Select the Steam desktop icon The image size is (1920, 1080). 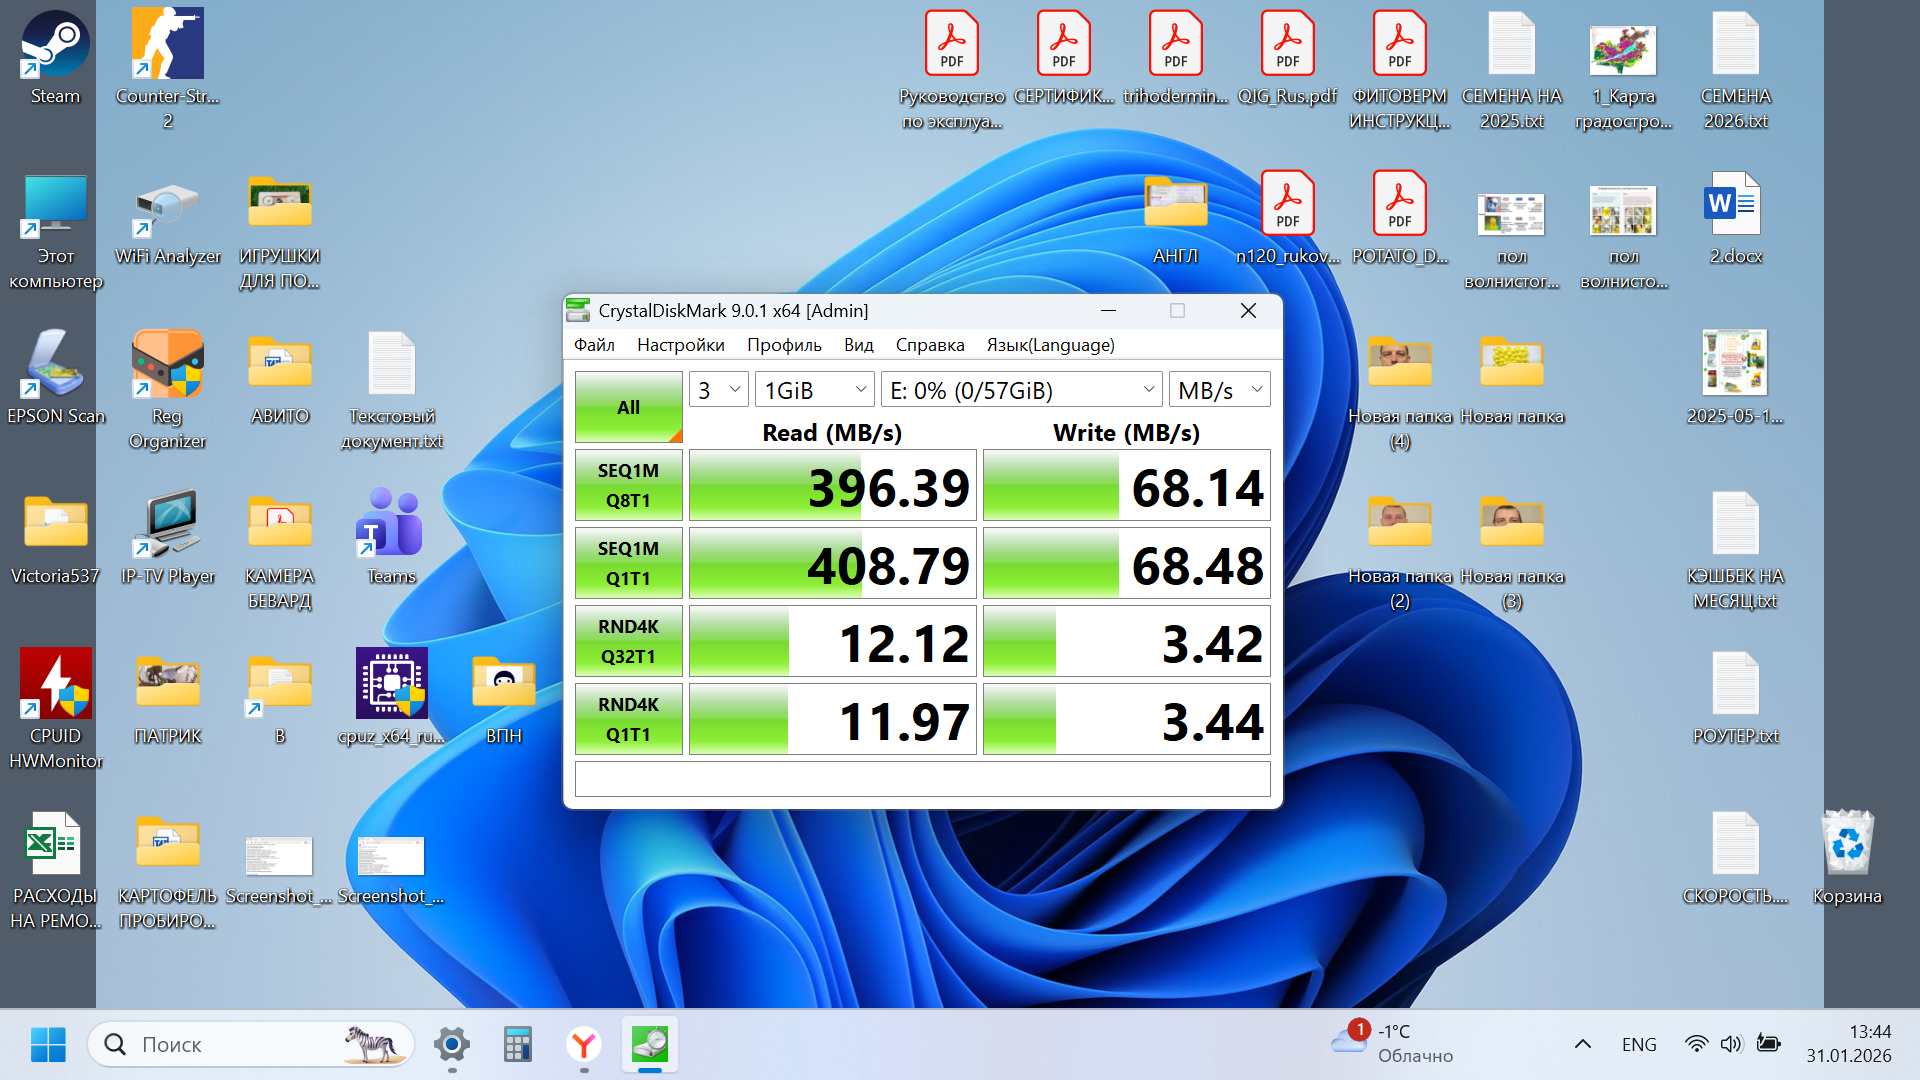(x=55, y=58)
